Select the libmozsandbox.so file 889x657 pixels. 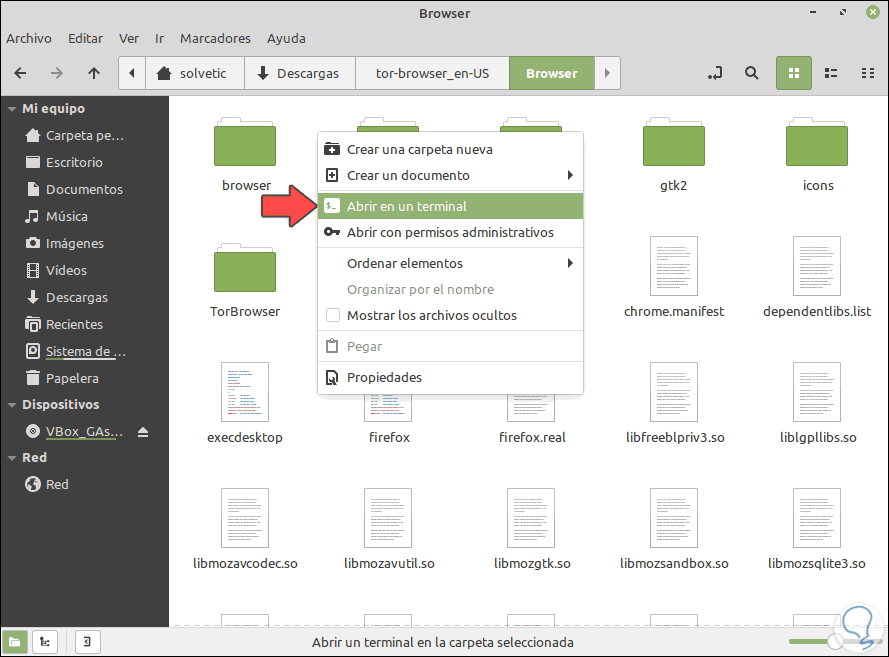pyautogui.click(x=674, y=518)
